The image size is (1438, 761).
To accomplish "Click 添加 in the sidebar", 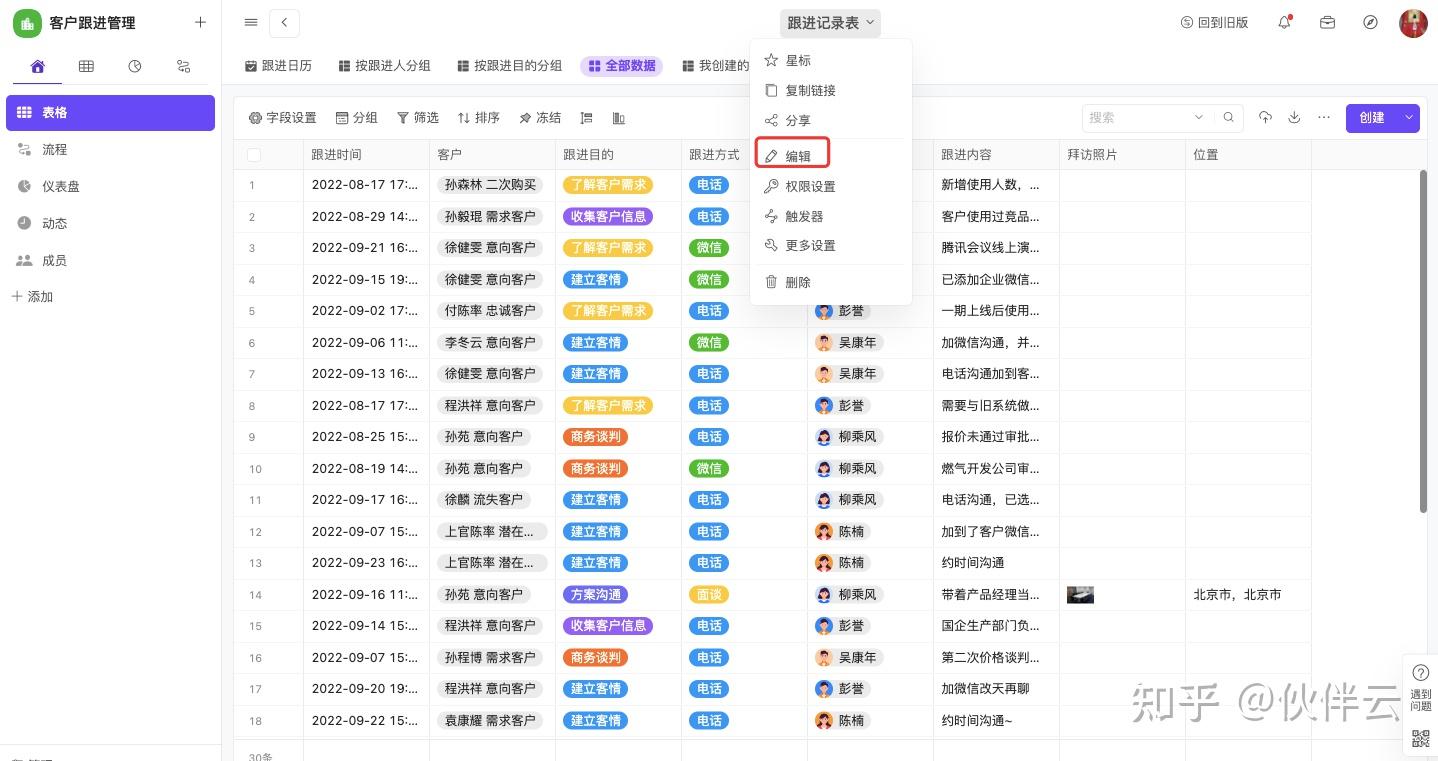I will [x=32, y=297].
